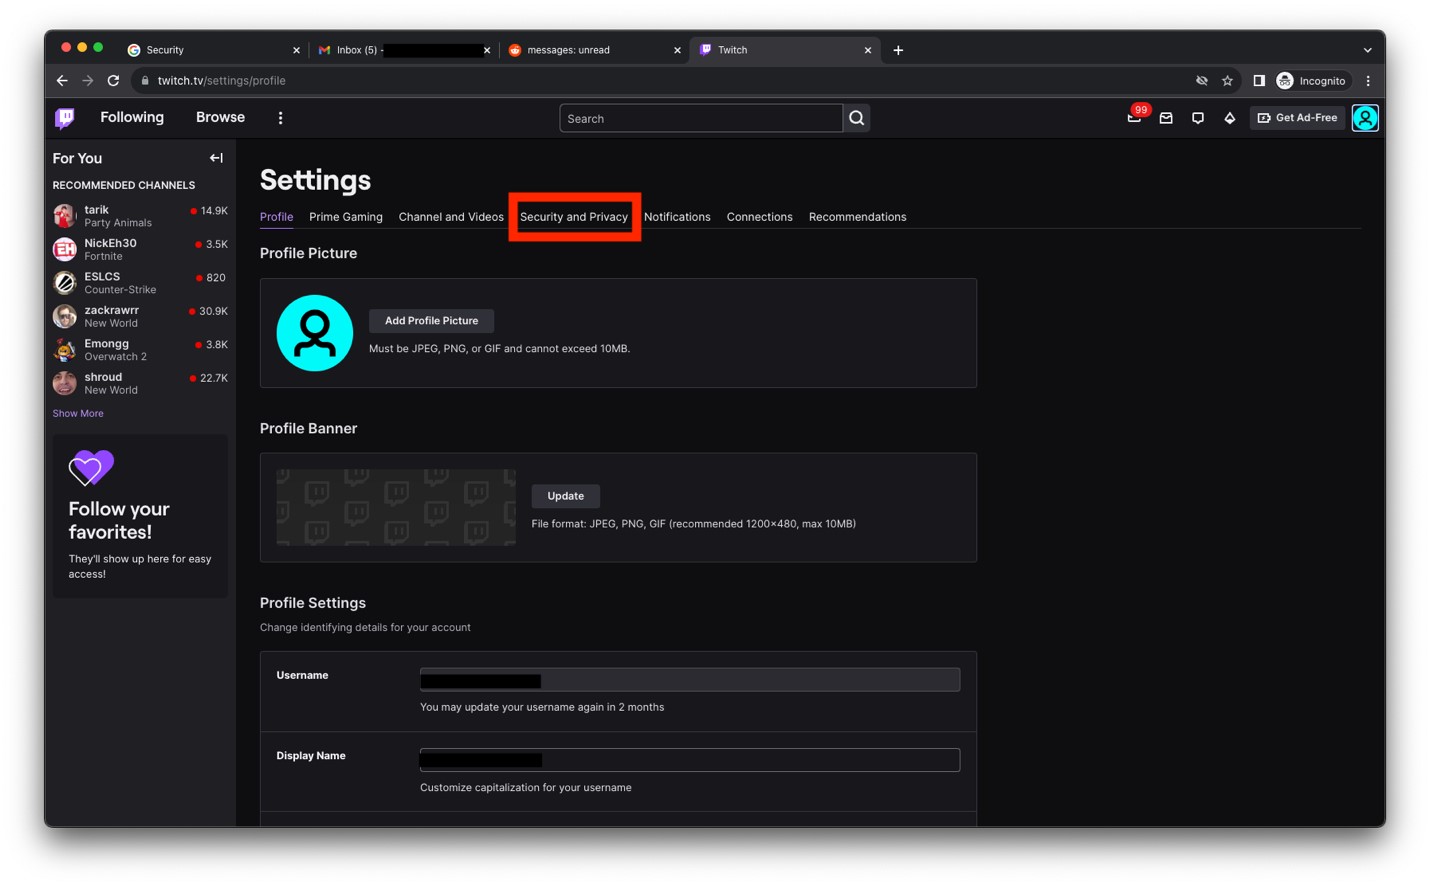The image size is (1430, 886).
Task: Collapse the For You sidebar arrow
Action: point(216,158)
